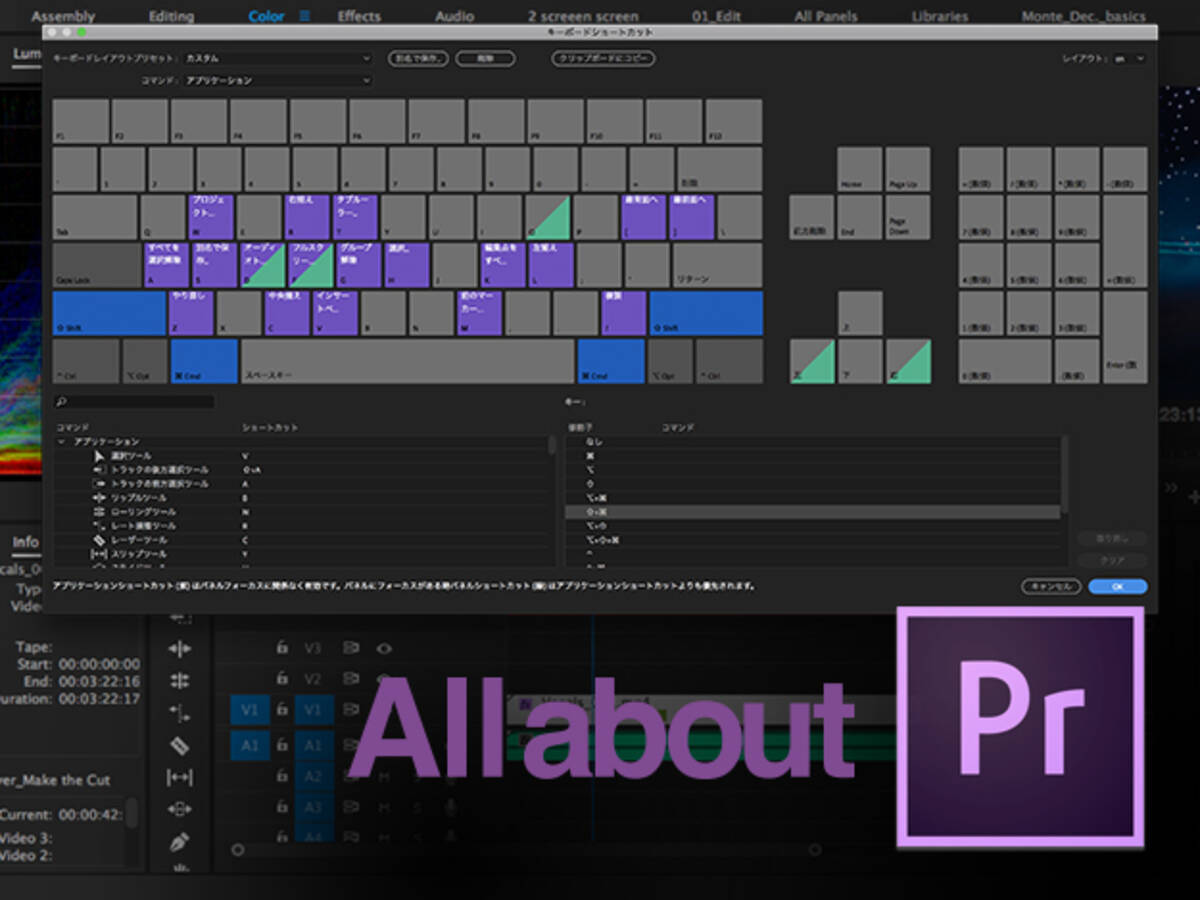Collapse the アプリケーション group in the command list
1200x900 pixels.
[61, 439]
